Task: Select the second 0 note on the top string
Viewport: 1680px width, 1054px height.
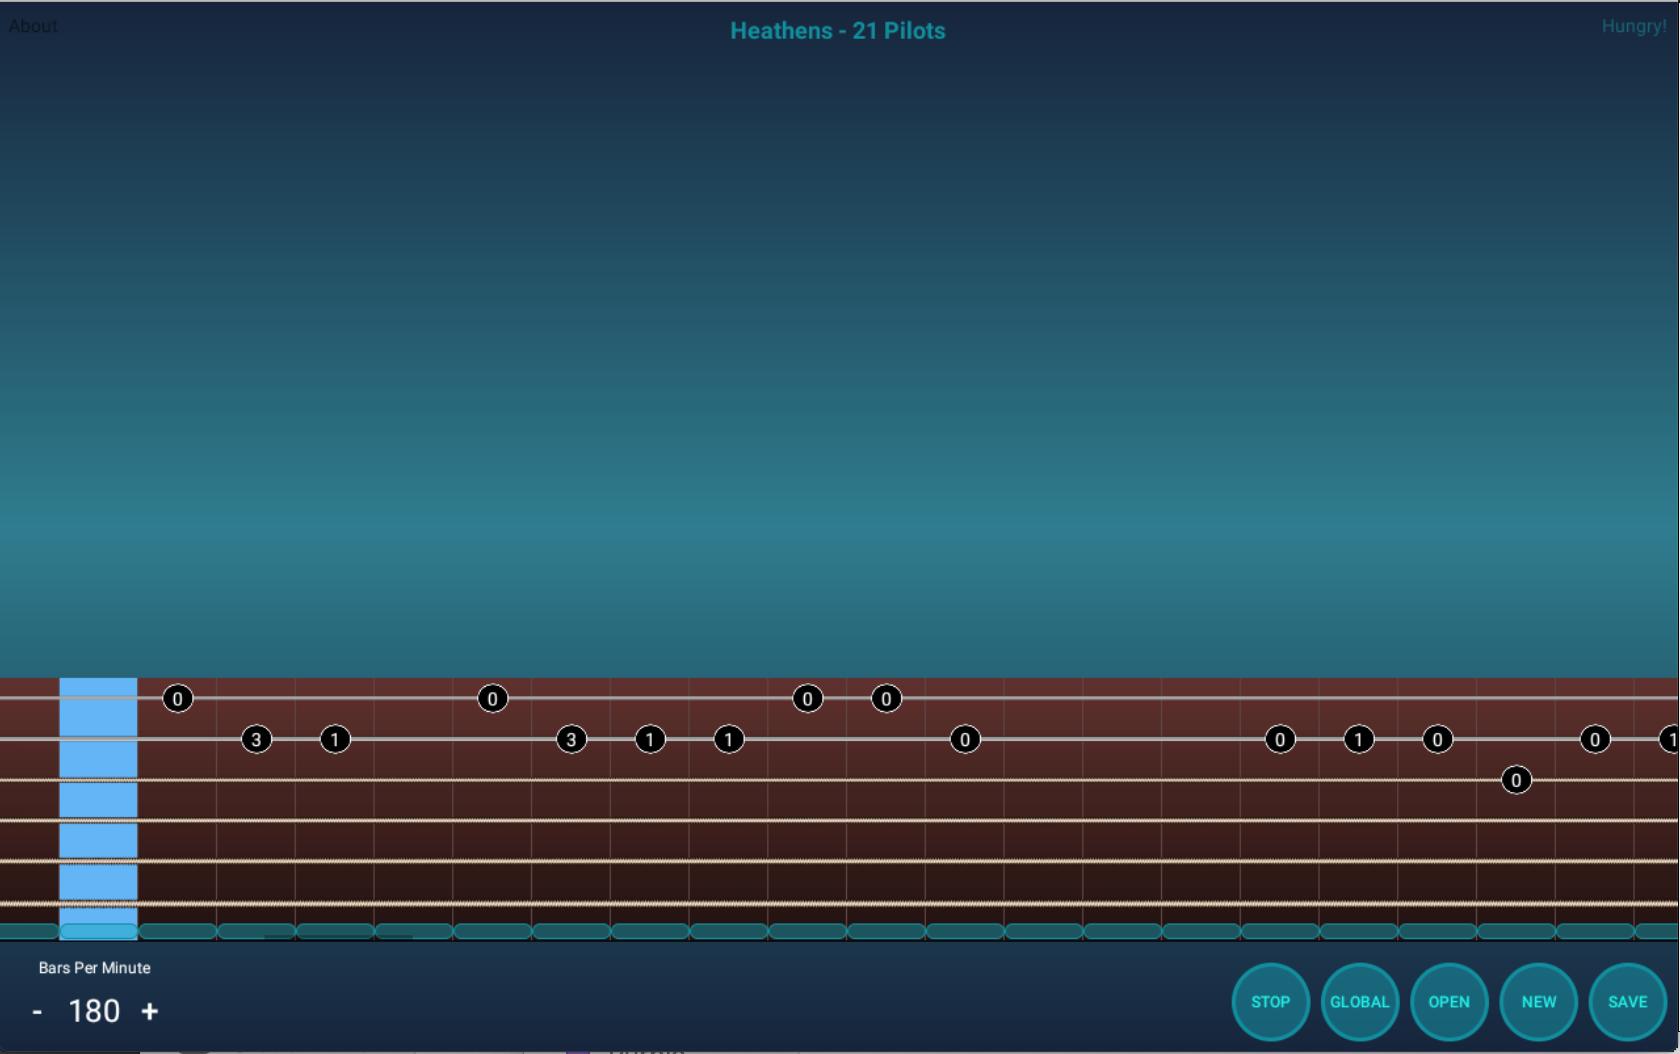Action: tap(492, 699)
